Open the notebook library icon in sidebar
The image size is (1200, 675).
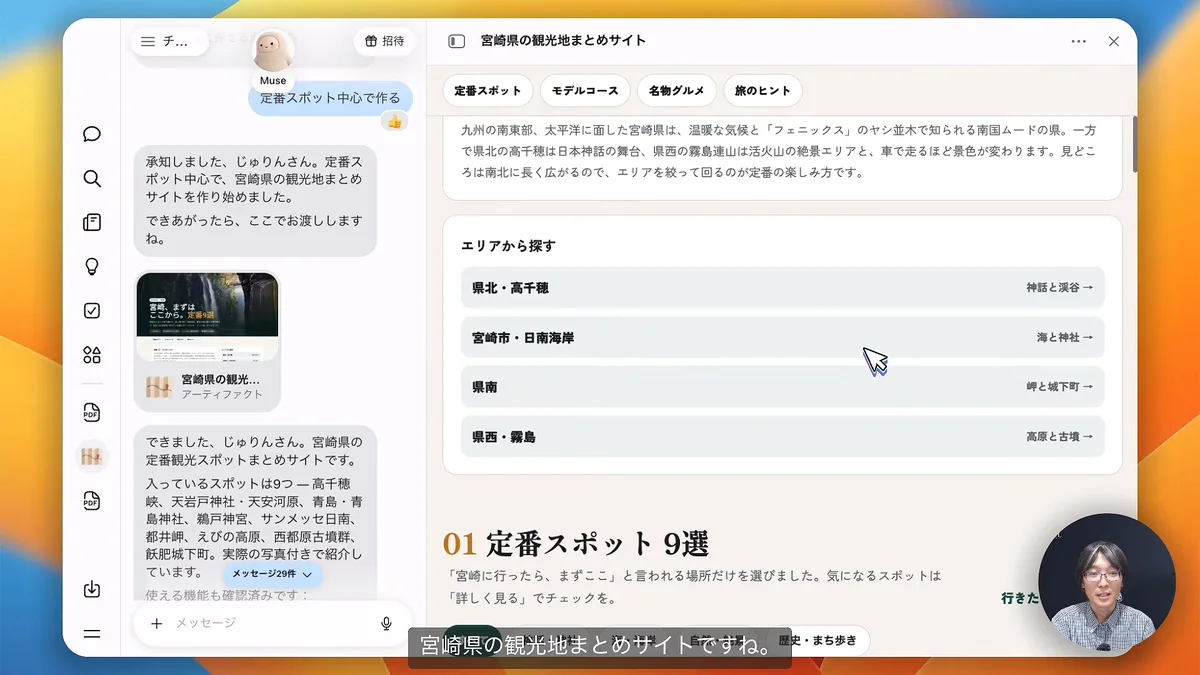92,223
